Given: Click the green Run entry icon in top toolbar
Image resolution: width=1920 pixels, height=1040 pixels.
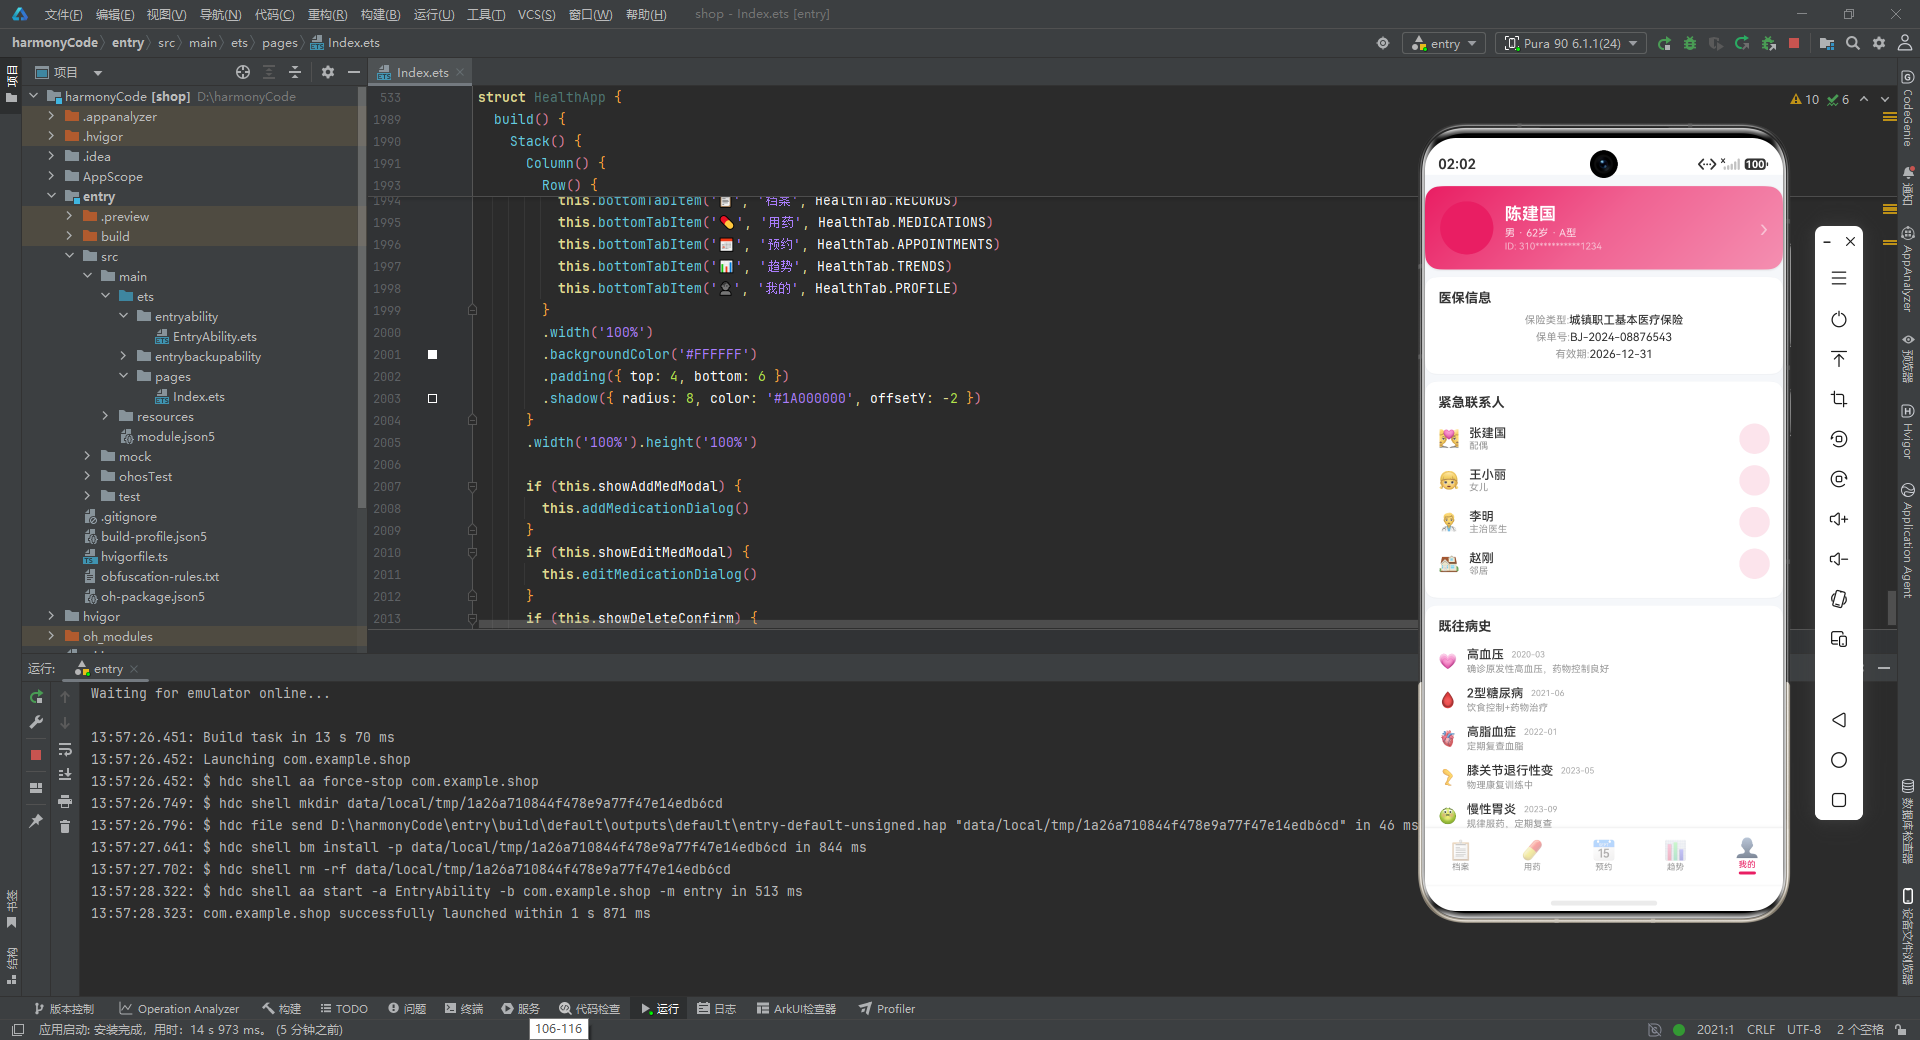Looking at the screenshot, I should (1664, 44).
